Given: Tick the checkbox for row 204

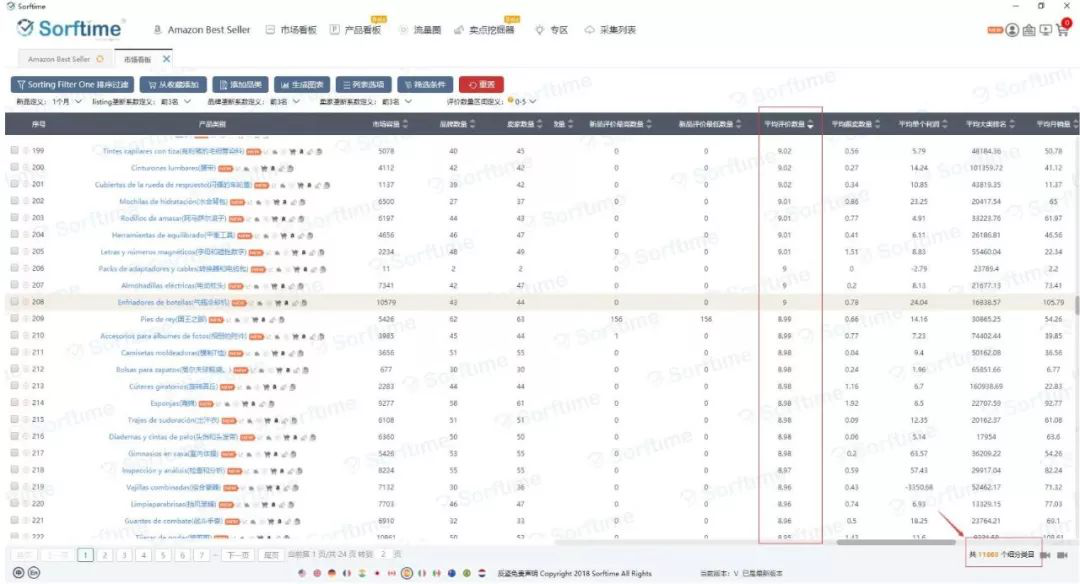Looking at the screenshot, I should pos(14,234).
